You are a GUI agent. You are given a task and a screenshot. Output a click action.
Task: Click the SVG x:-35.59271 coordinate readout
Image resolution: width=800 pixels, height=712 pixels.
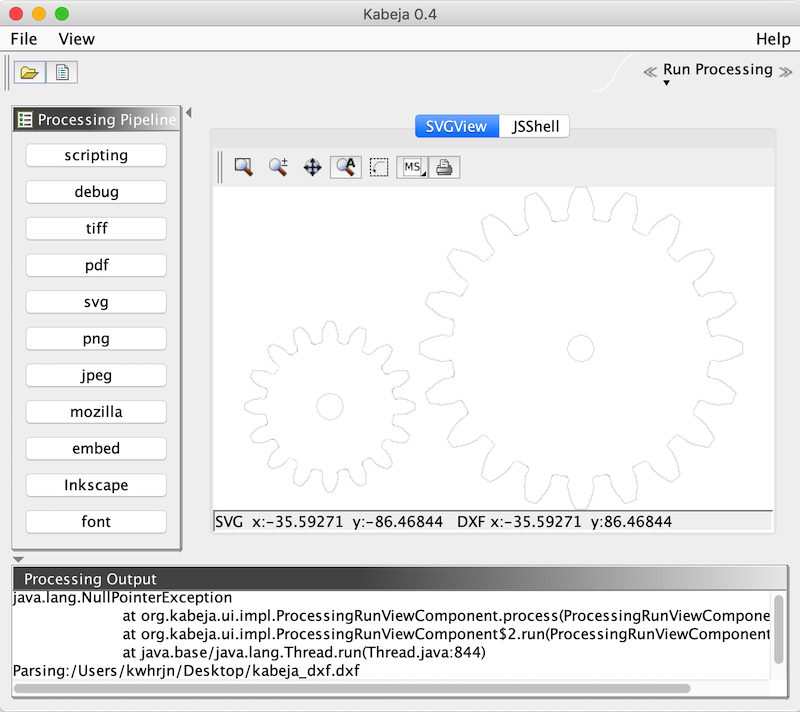(x=329, y=522)
